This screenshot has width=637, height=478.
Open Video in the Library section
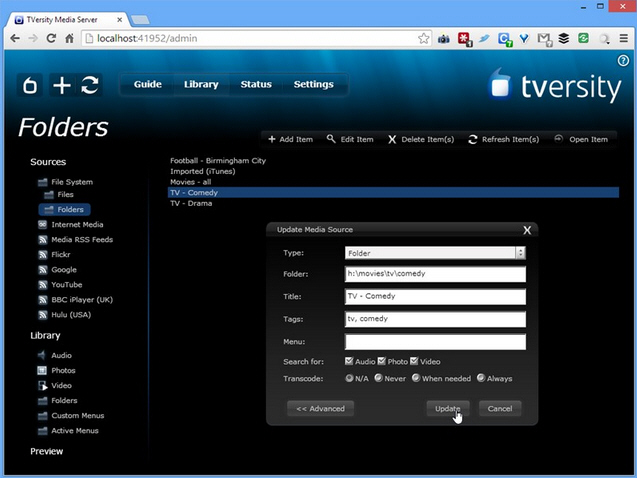pos(55,385)
